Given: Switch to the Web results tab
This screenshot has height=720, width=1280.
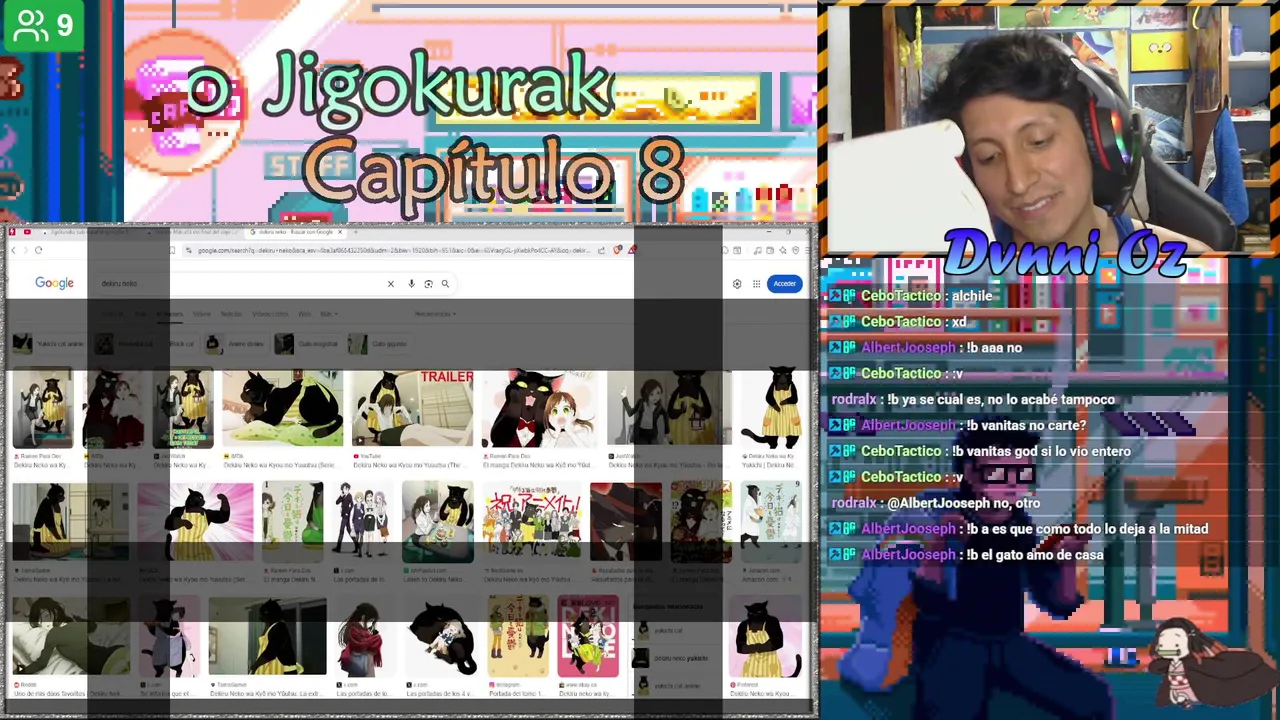Looking at the screenshot, I should coord(304,314).
